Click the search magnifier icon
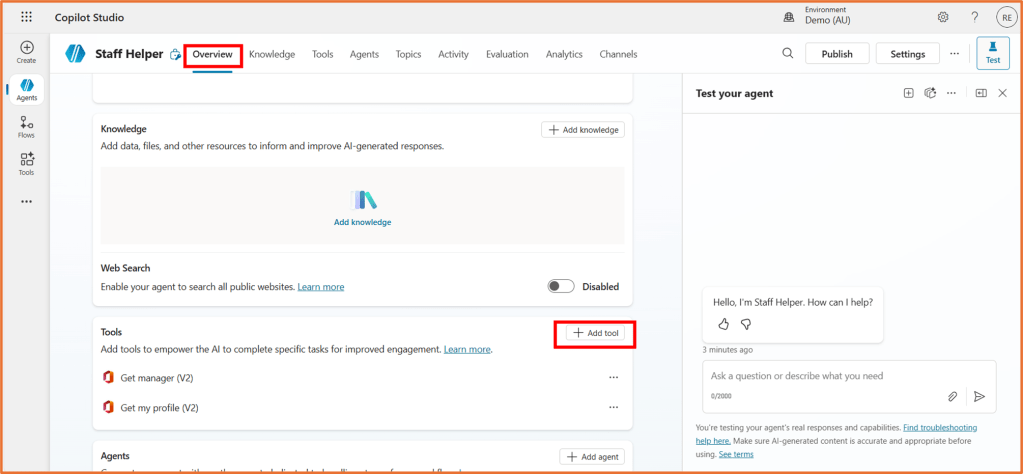 click(x=787, y=53)
